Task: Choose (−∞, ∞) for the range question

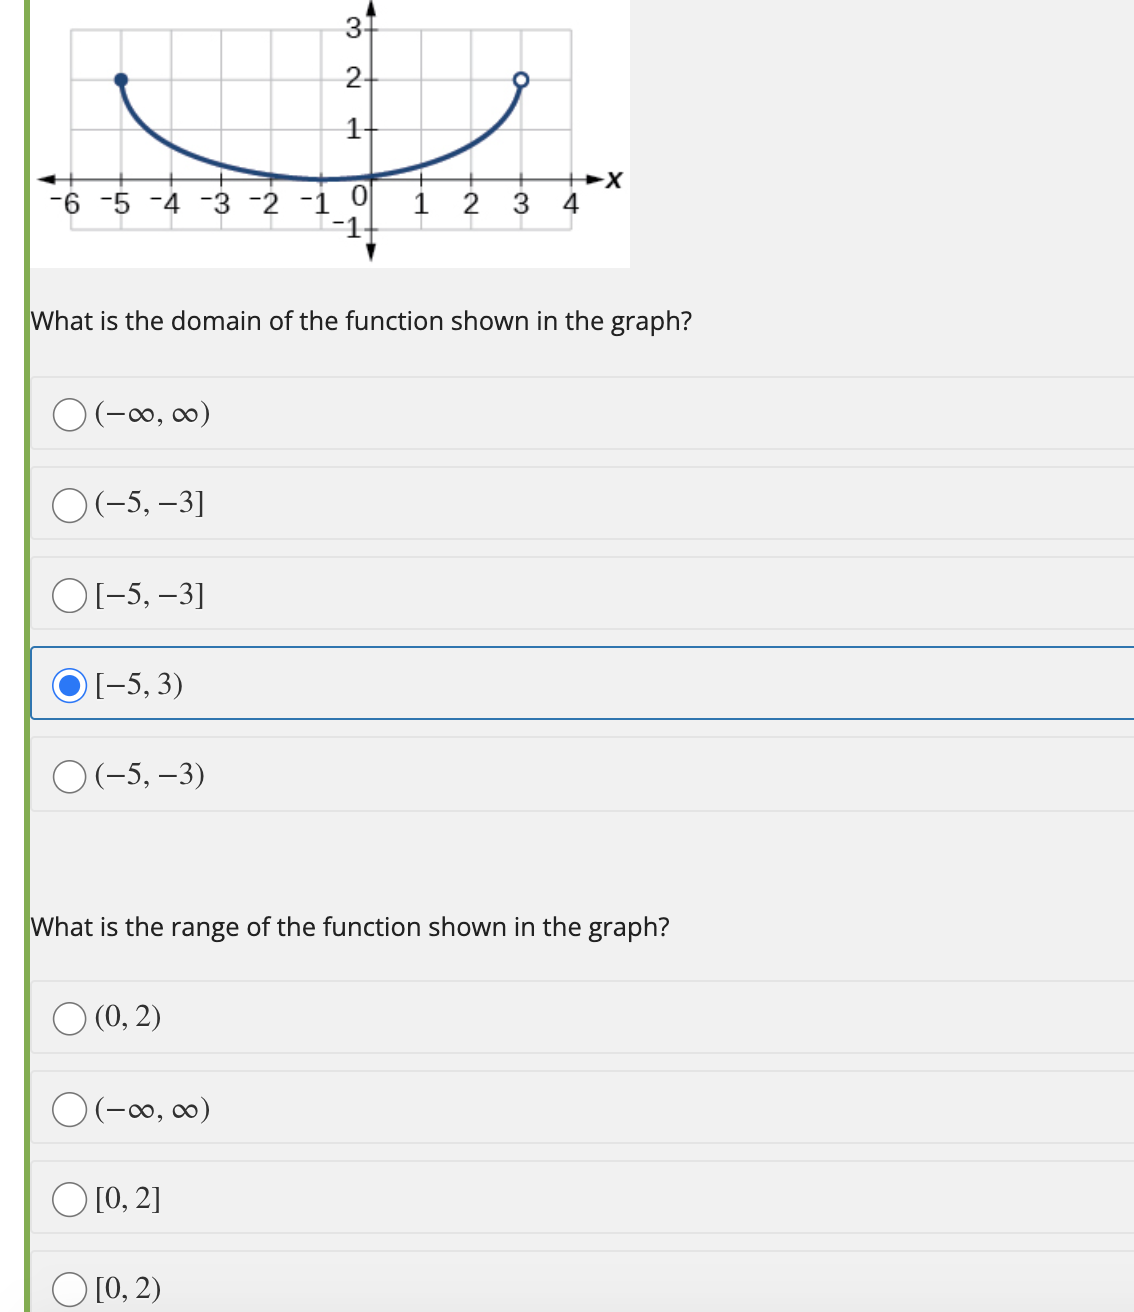Action: click(x=69, y=1109)
